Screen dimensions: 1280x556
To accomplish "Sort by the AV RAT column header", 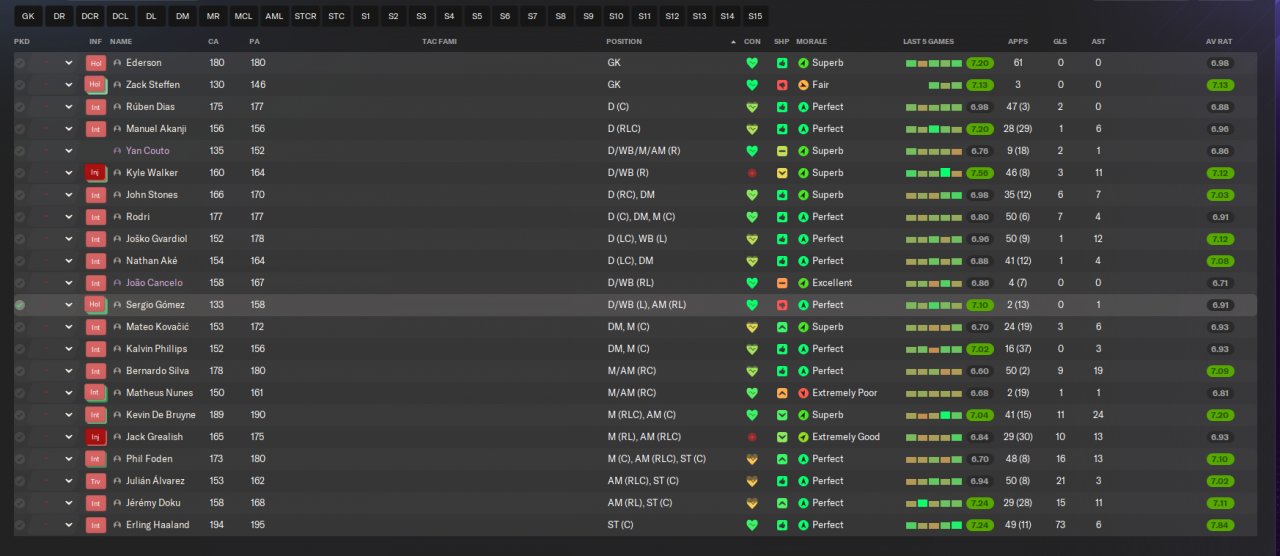I will point(1219,42).
